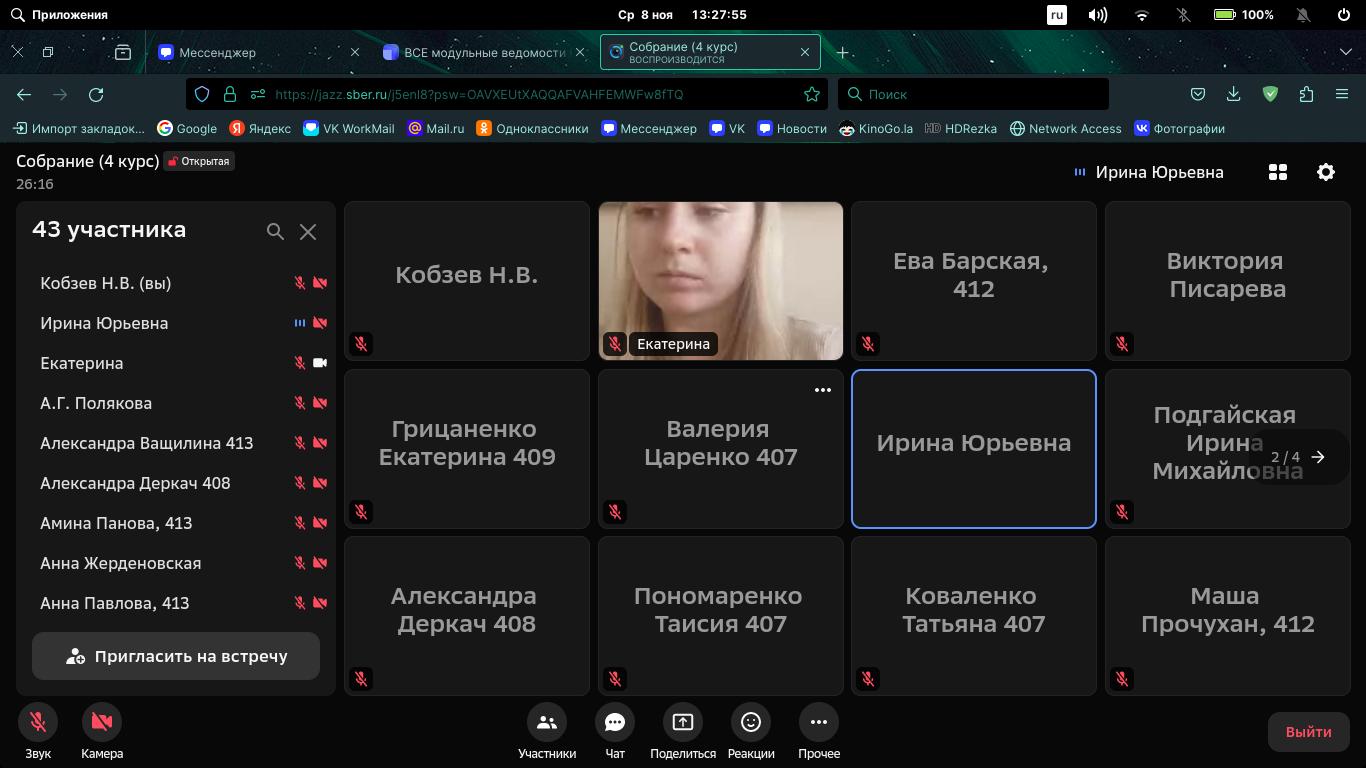Open the system volume indicator
Viewport: 1366px width, 768px height.
pyautogui.click(x=1098, y=15)
